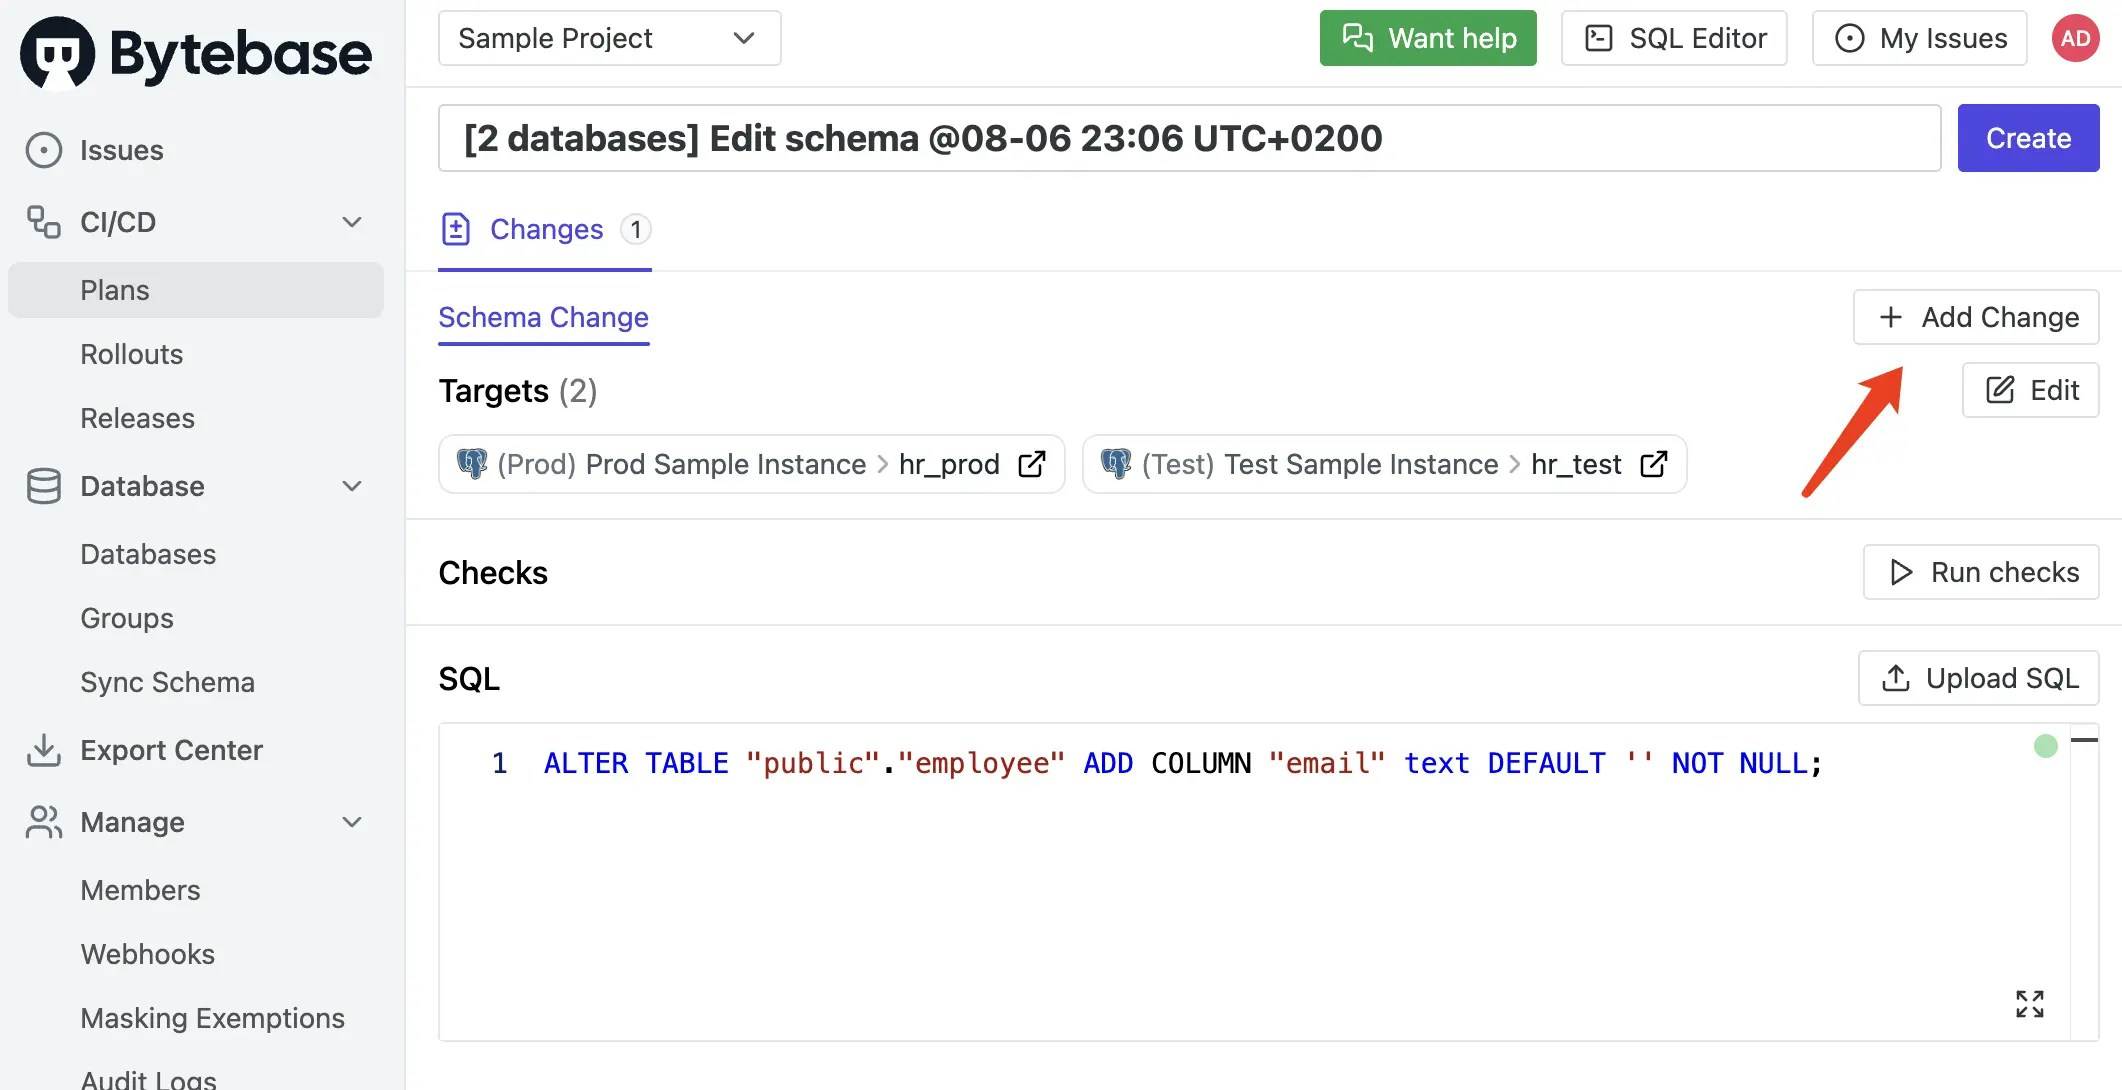Viewport: 2122px width, 1090px height.
Task: Open the Issues icon in sidebar
Action: click(44, 150)
